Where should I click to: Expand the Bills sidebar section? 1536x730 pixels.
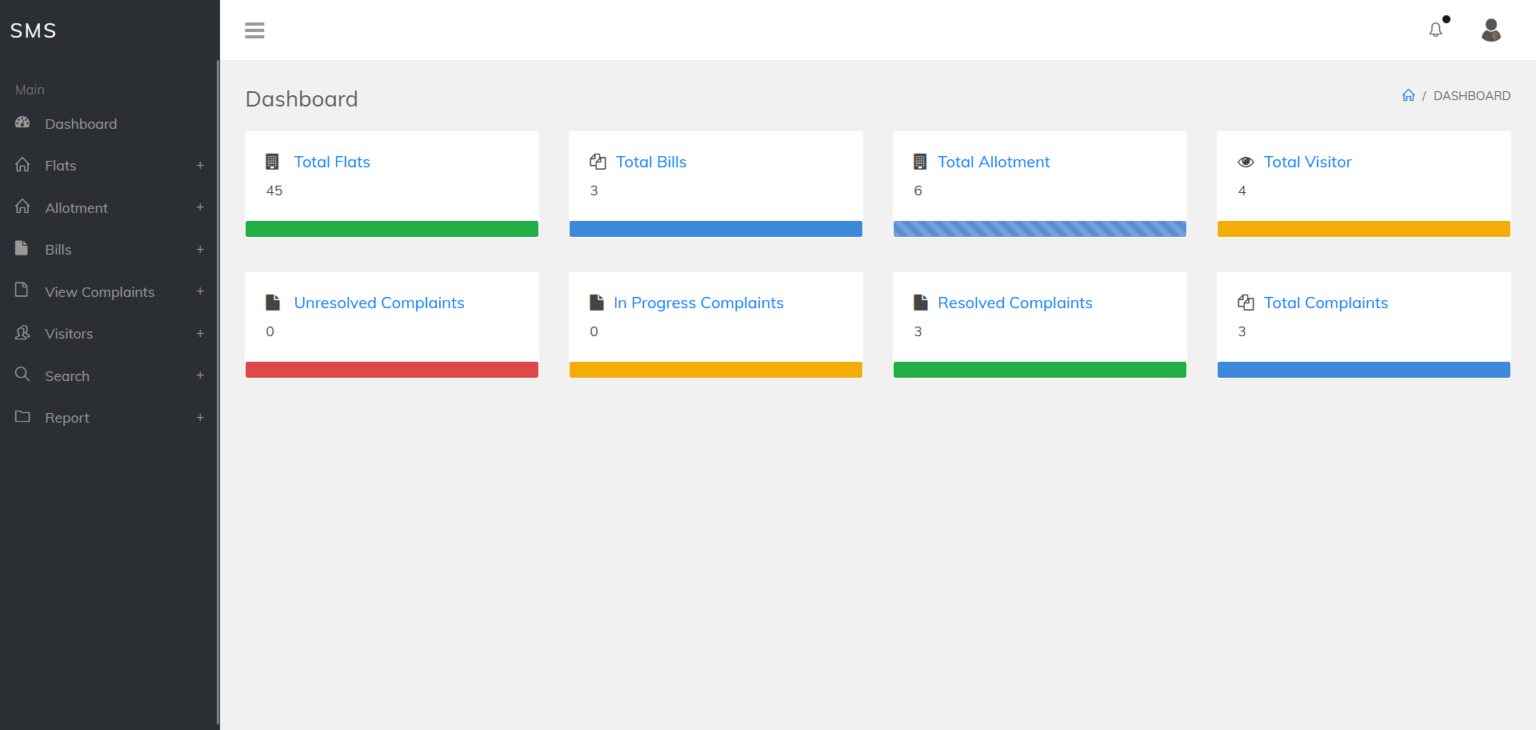pyautogui.click(x=200, y=249)
